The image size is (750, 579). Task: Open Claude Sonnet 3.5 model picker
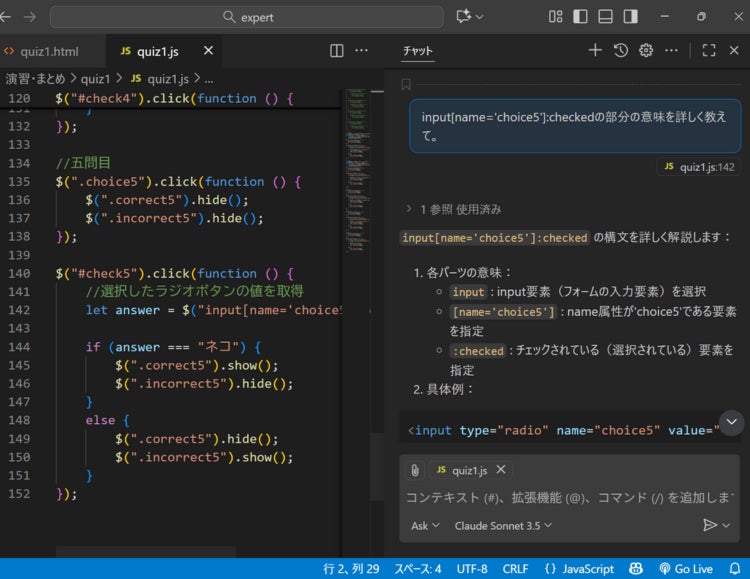point(502,525)
